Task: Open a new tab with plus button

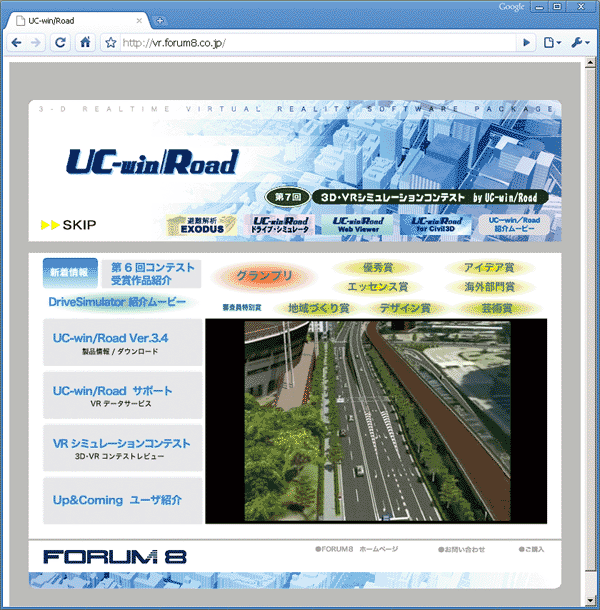Action: [x=160, y=21]
